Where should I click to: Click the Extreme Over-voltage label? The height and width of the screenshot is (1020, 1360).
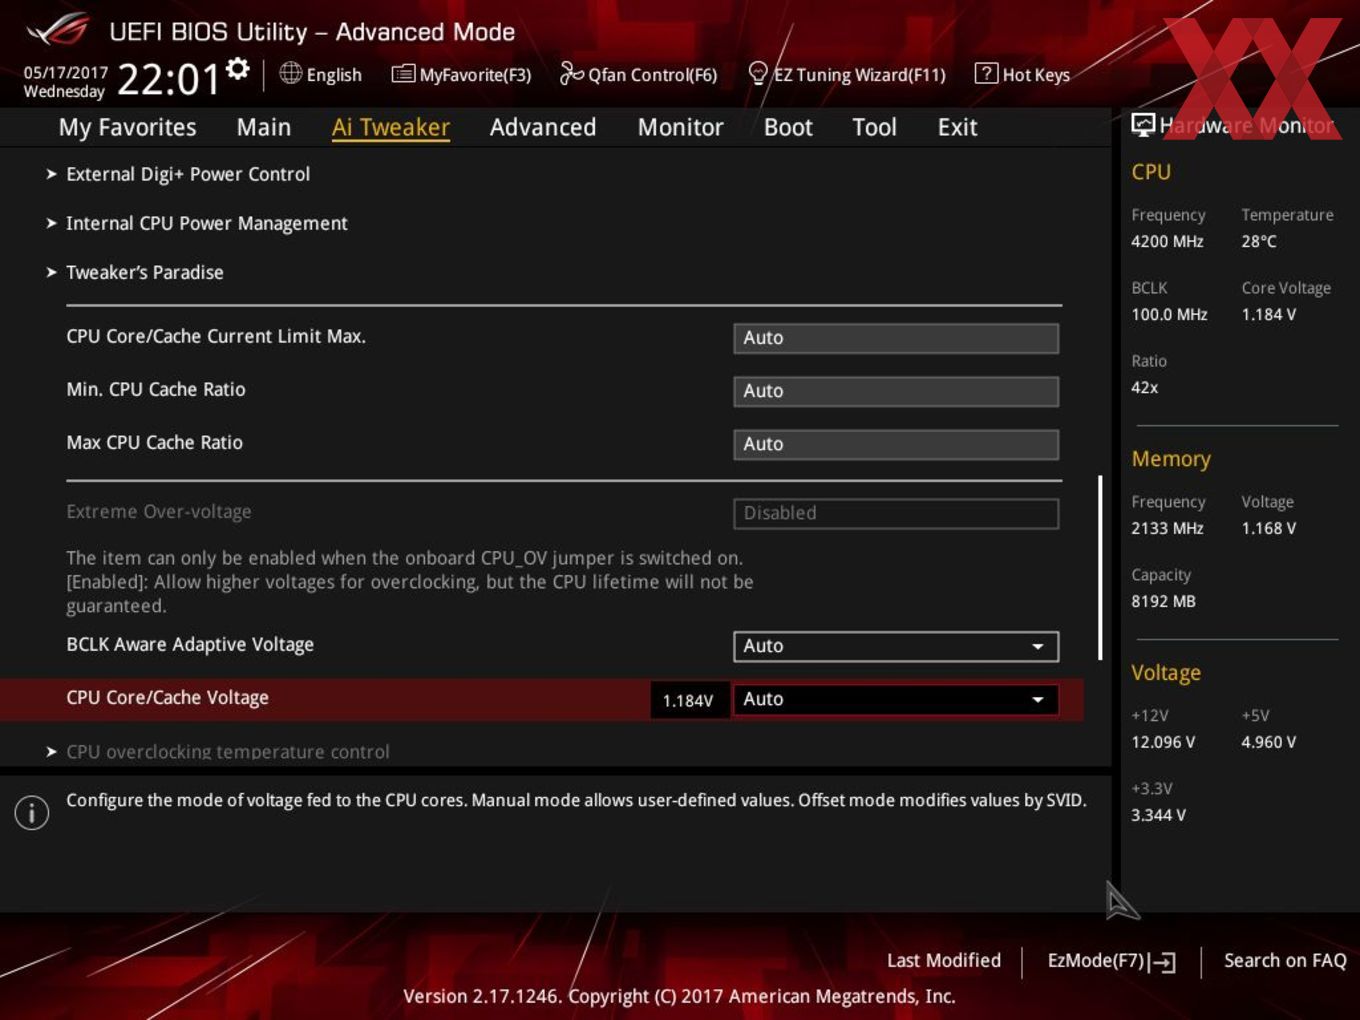pos(159,512)
